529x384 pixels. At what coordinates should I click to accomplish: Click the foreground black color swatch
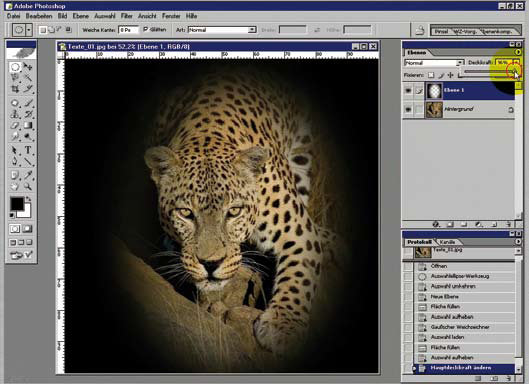click(16, 203)
